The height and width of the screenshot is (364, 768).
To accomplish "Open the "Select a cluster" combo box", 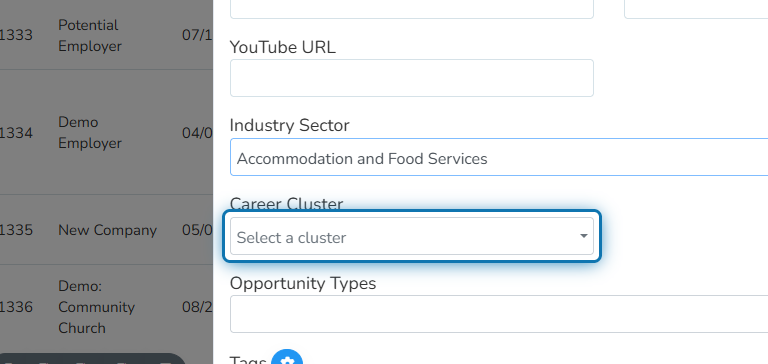I will pos(411,236).
